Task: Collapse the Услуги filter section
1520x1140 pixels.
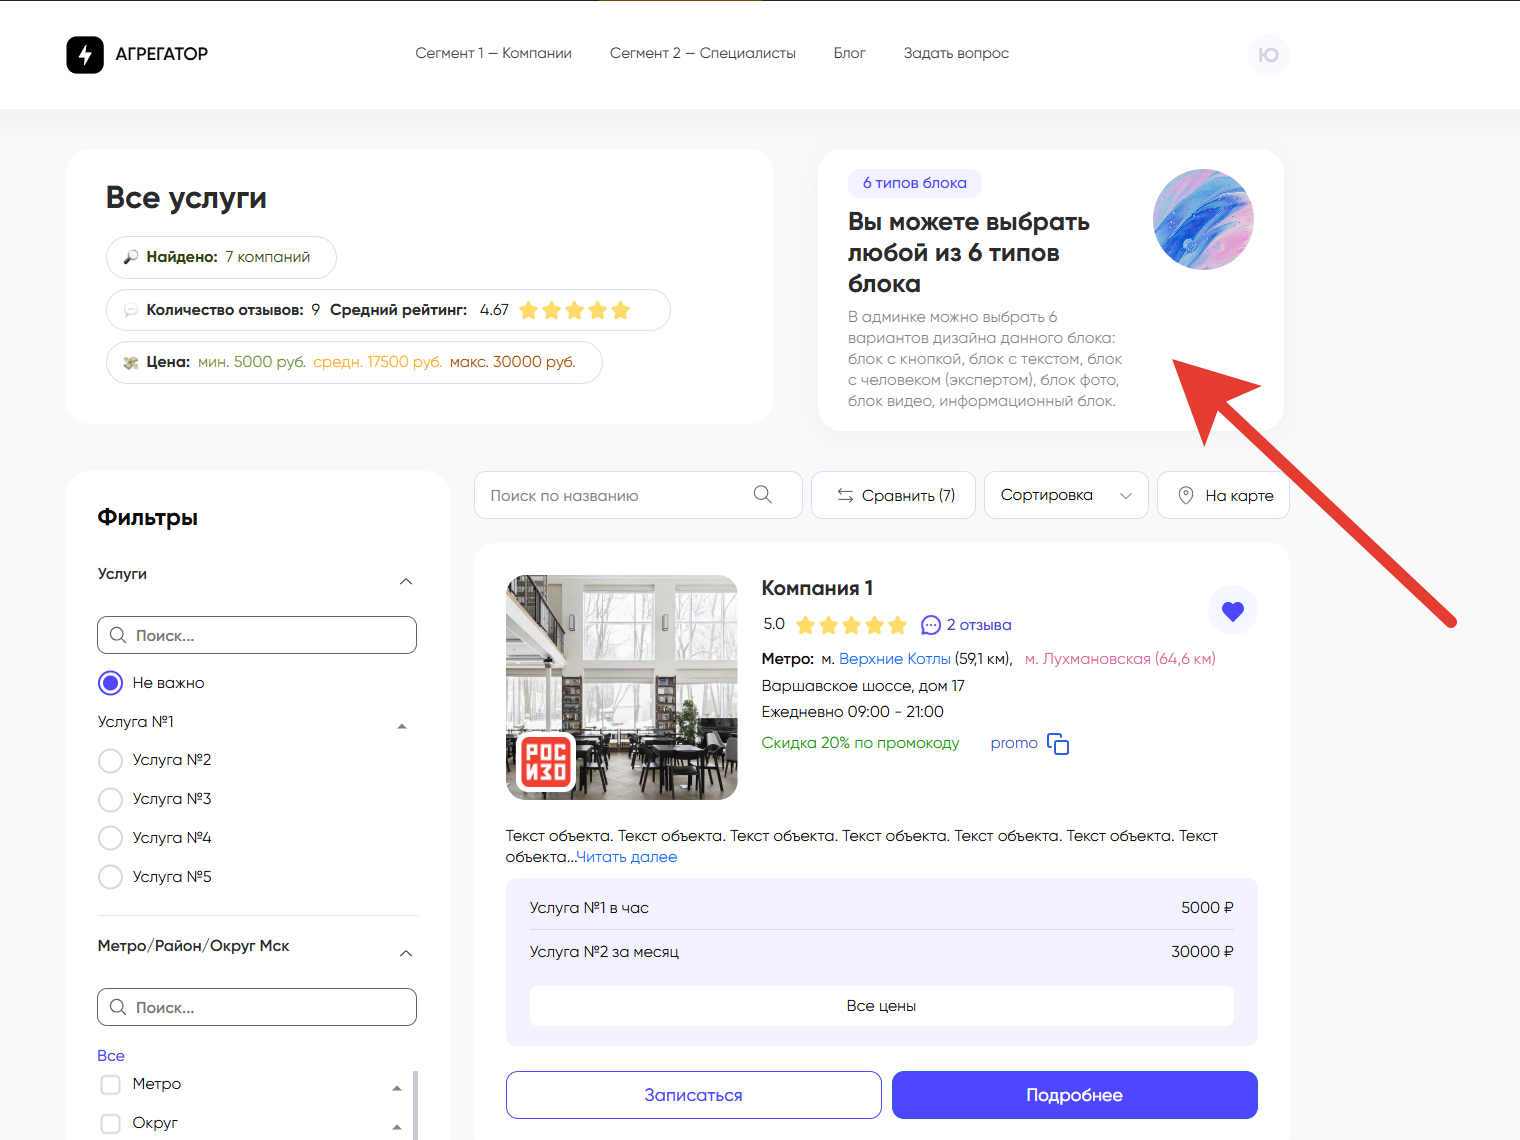Action: [406, 581]
